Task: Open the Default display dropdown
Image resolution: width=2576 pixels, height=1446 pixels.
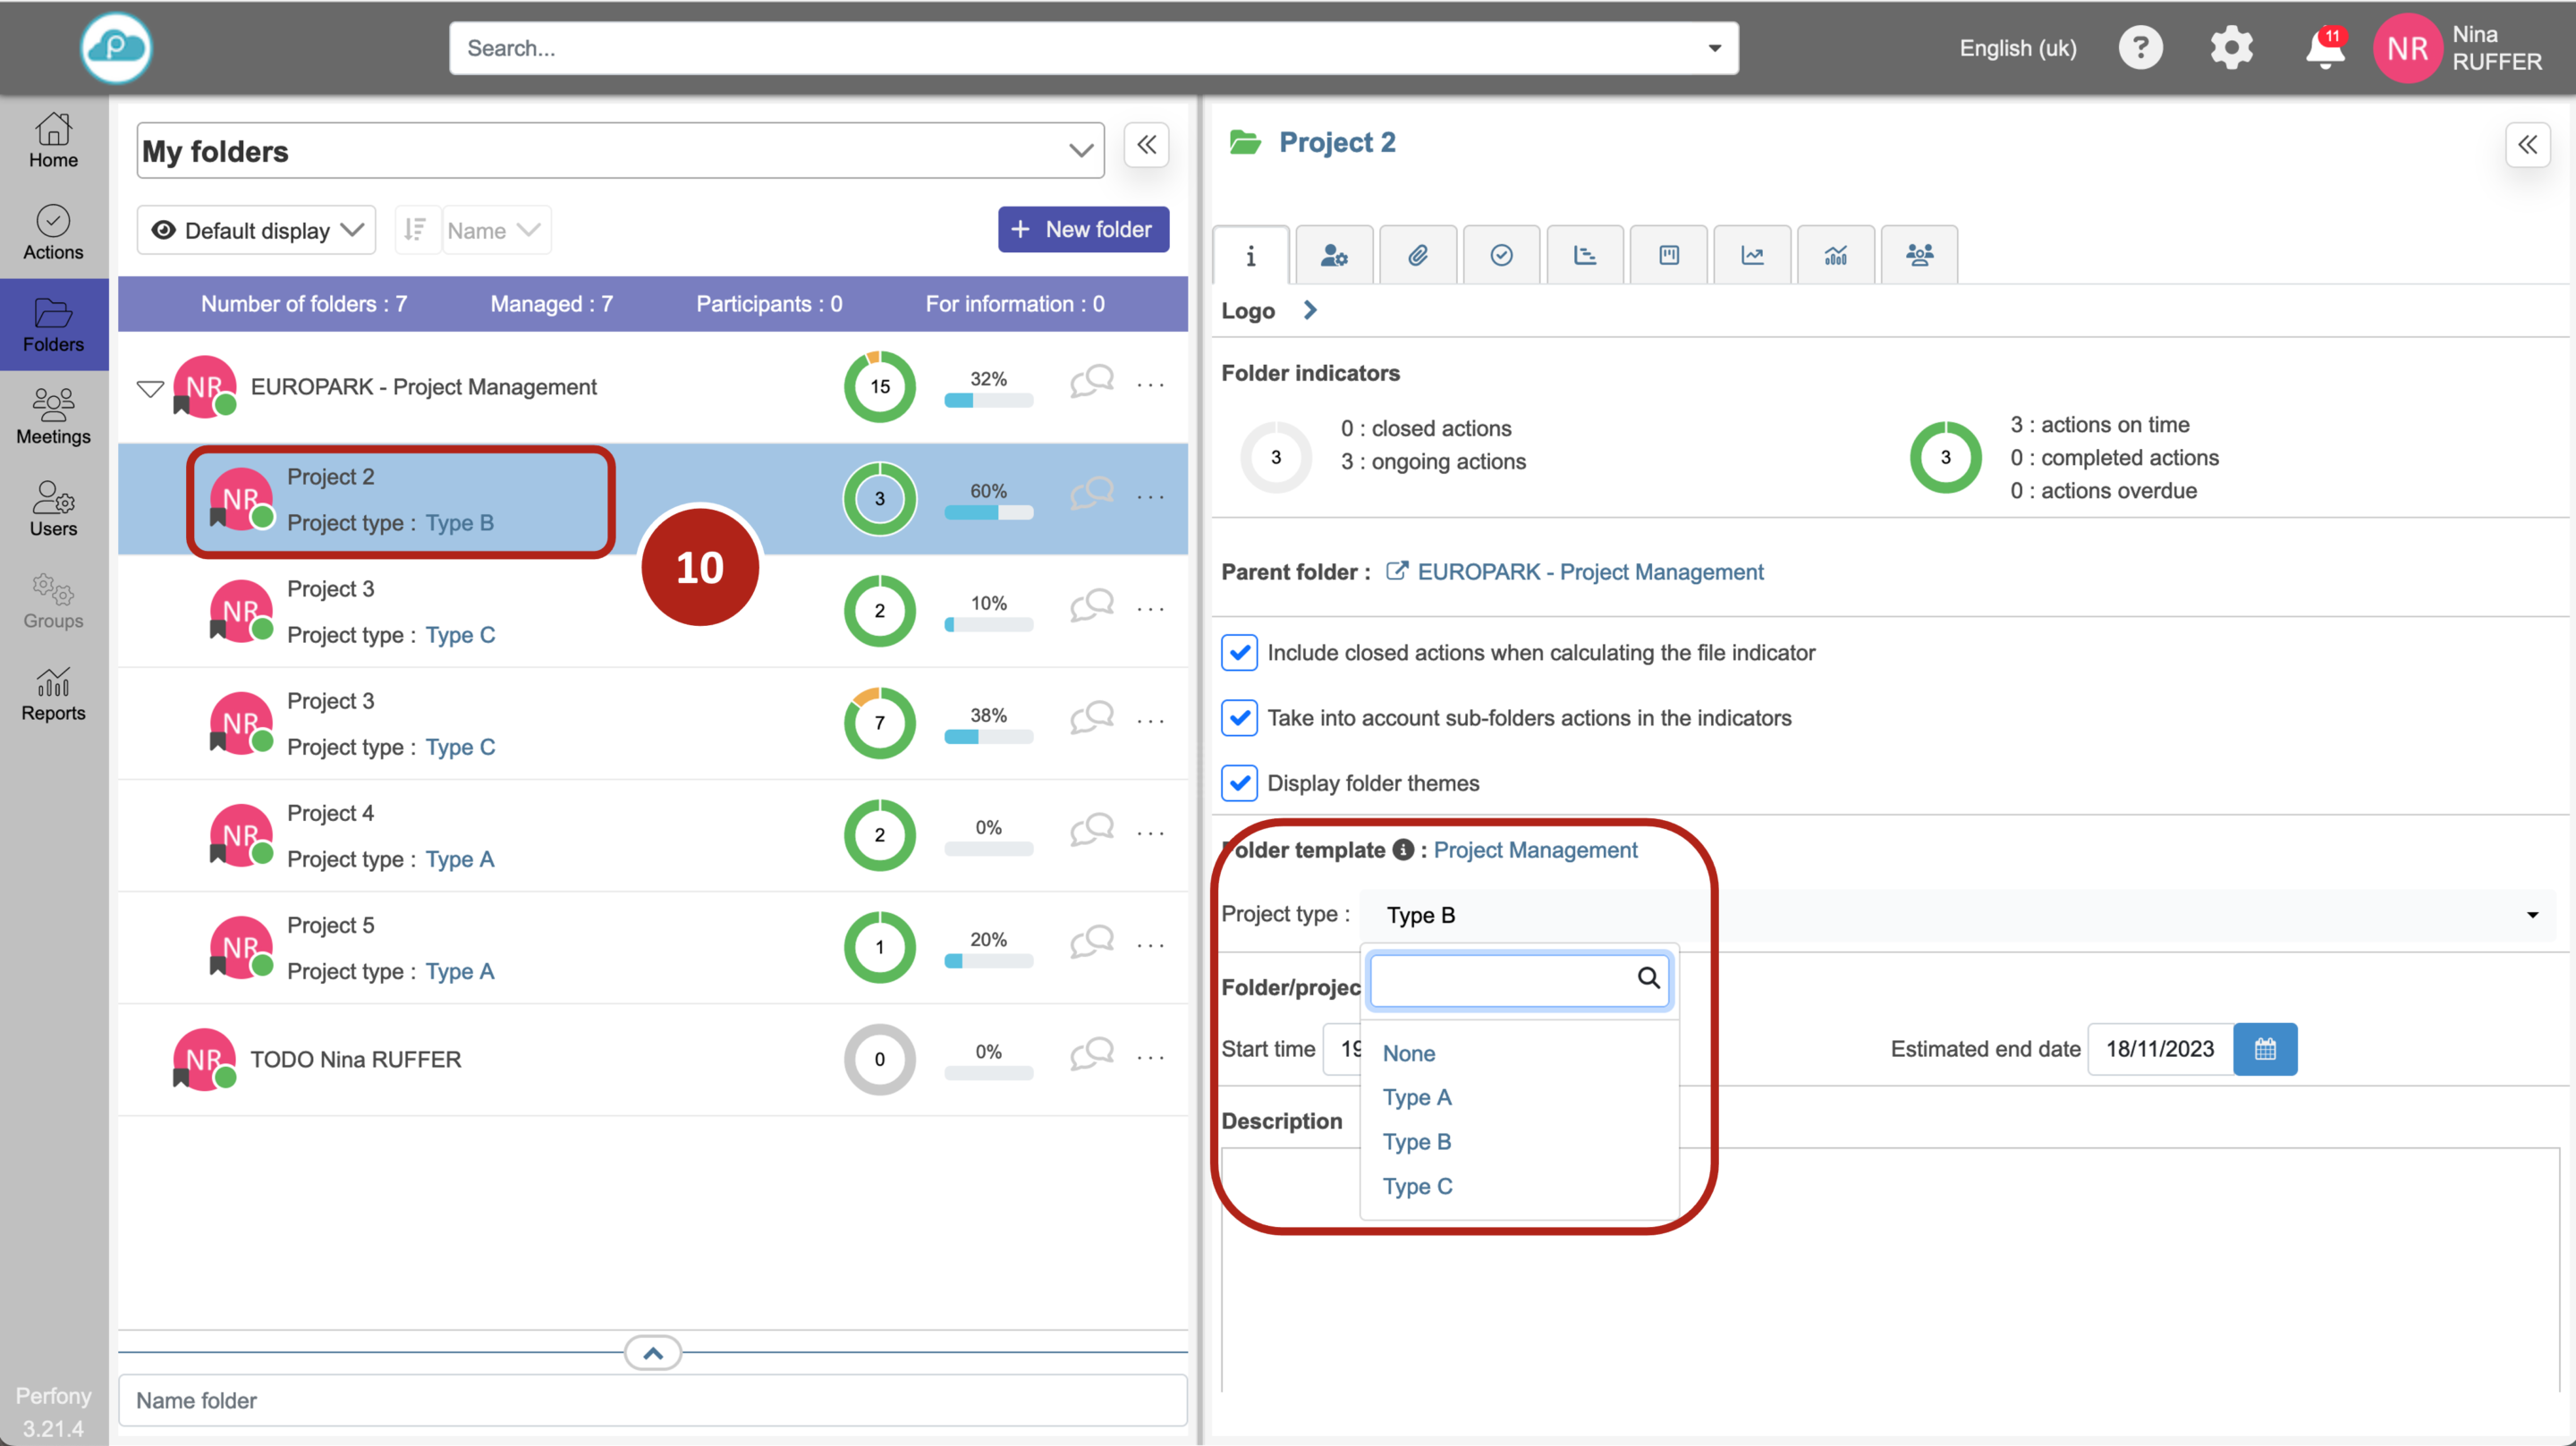Action: pos(256,231)
